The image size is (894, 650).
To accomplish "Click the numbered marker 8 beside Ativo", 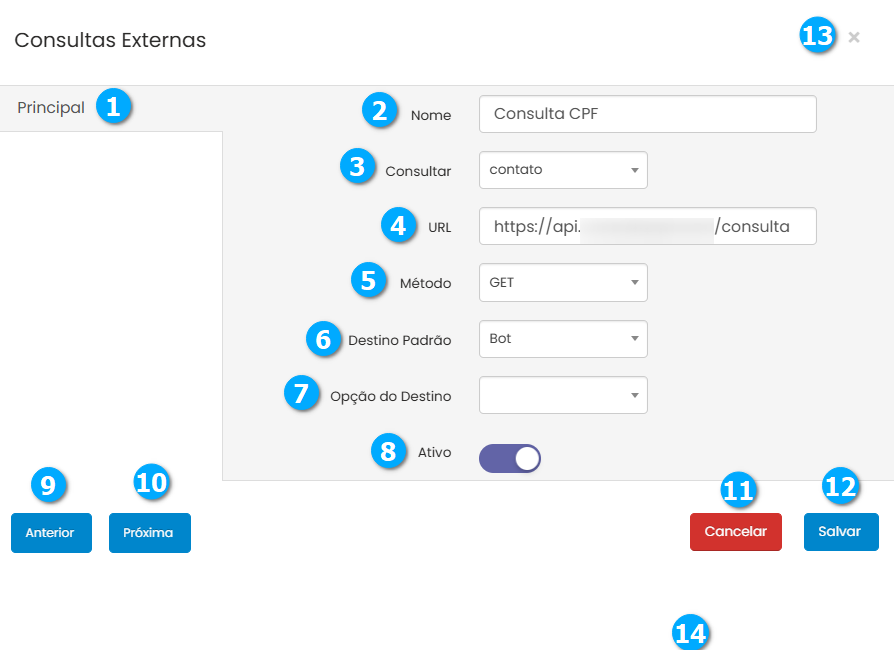I will 388,451.
